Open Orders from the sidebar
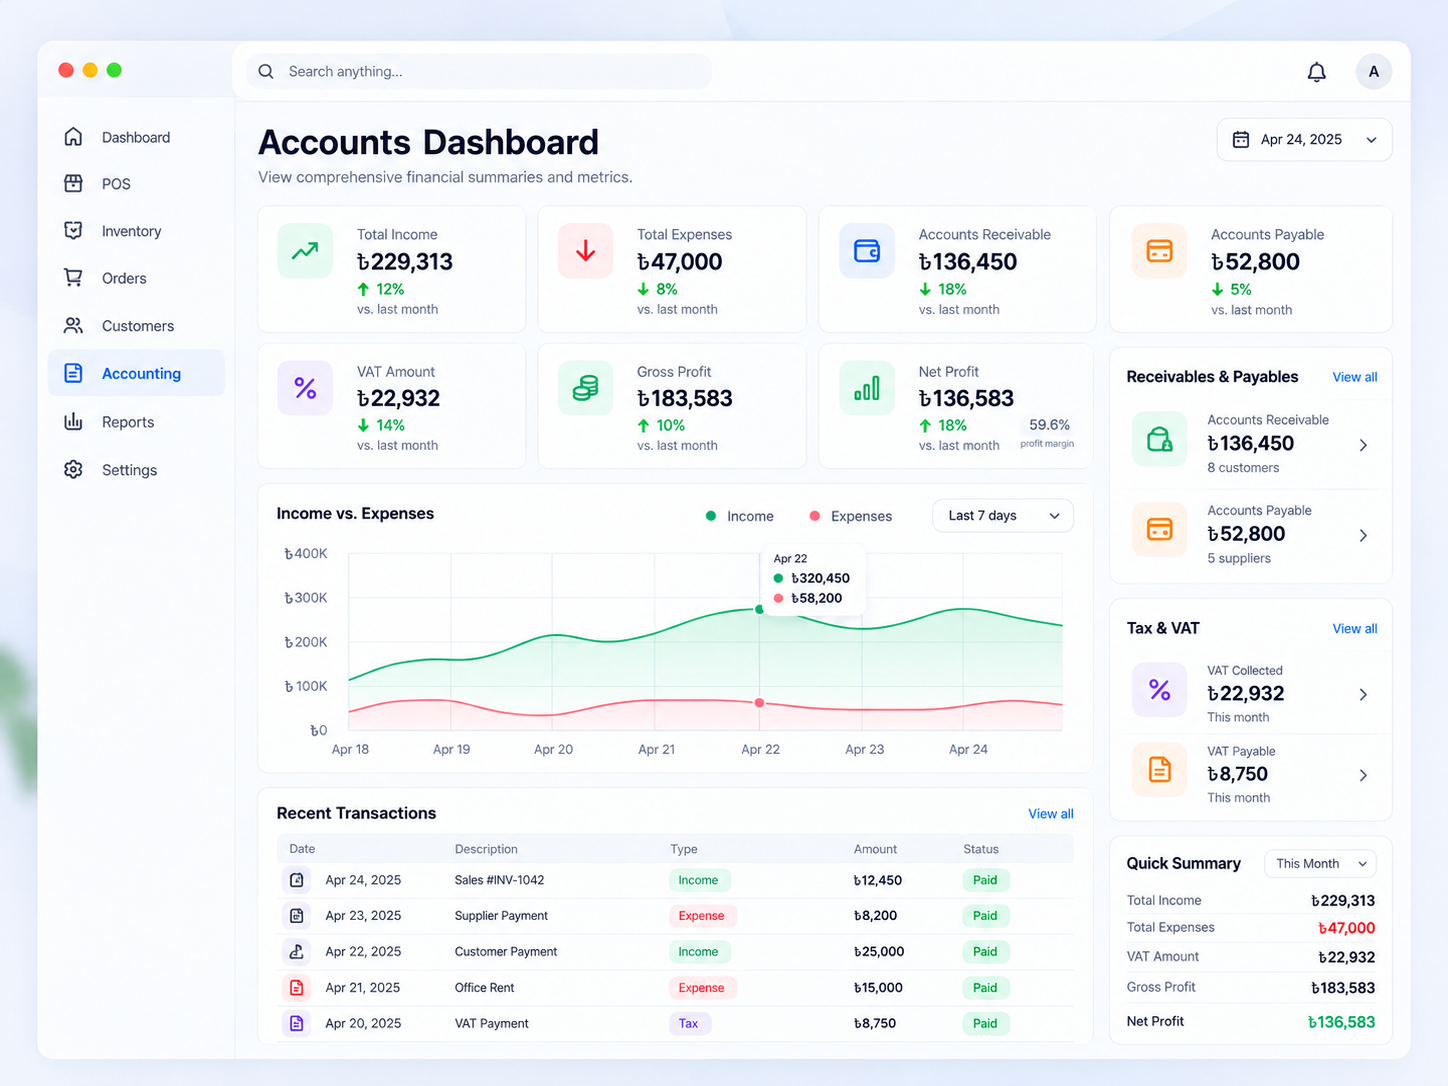Viewport: 1448px width, 1086px height. coord(136,278)
